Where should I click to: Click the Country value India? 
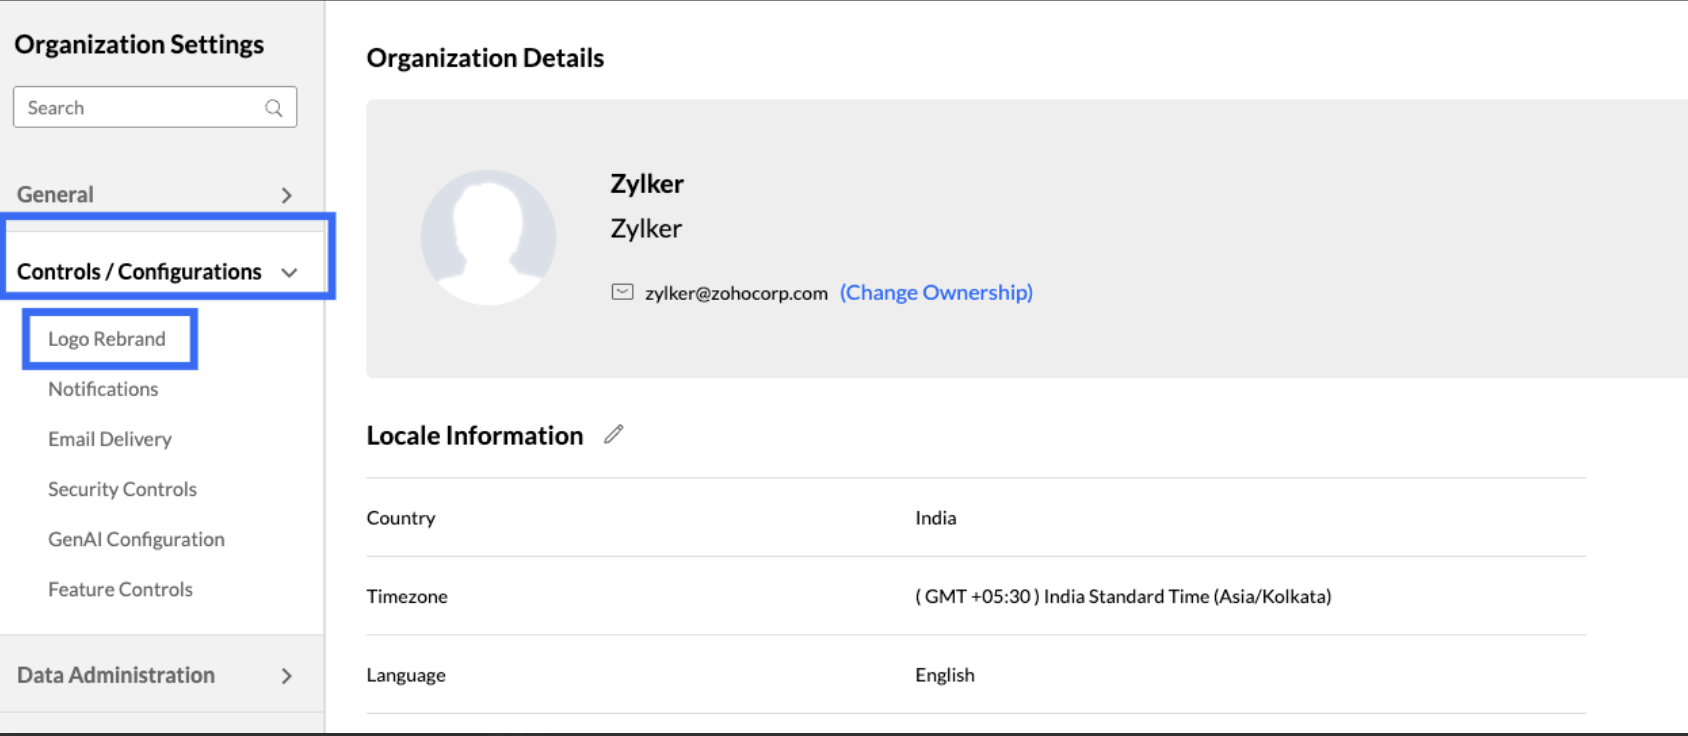click(935, 518)
